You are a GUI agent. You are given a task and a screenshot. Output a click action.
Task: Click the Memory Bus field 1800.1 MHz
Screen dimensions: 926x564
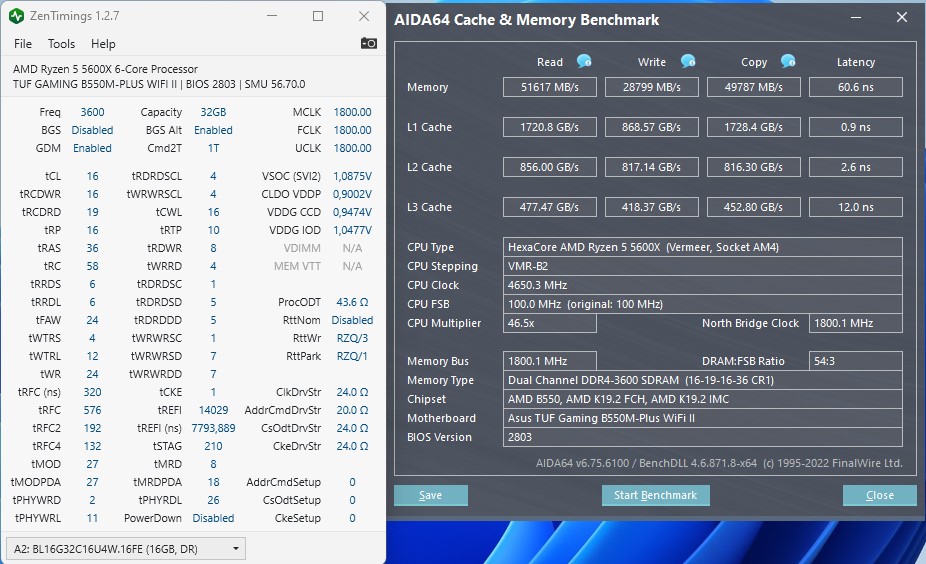coord(550,361)
